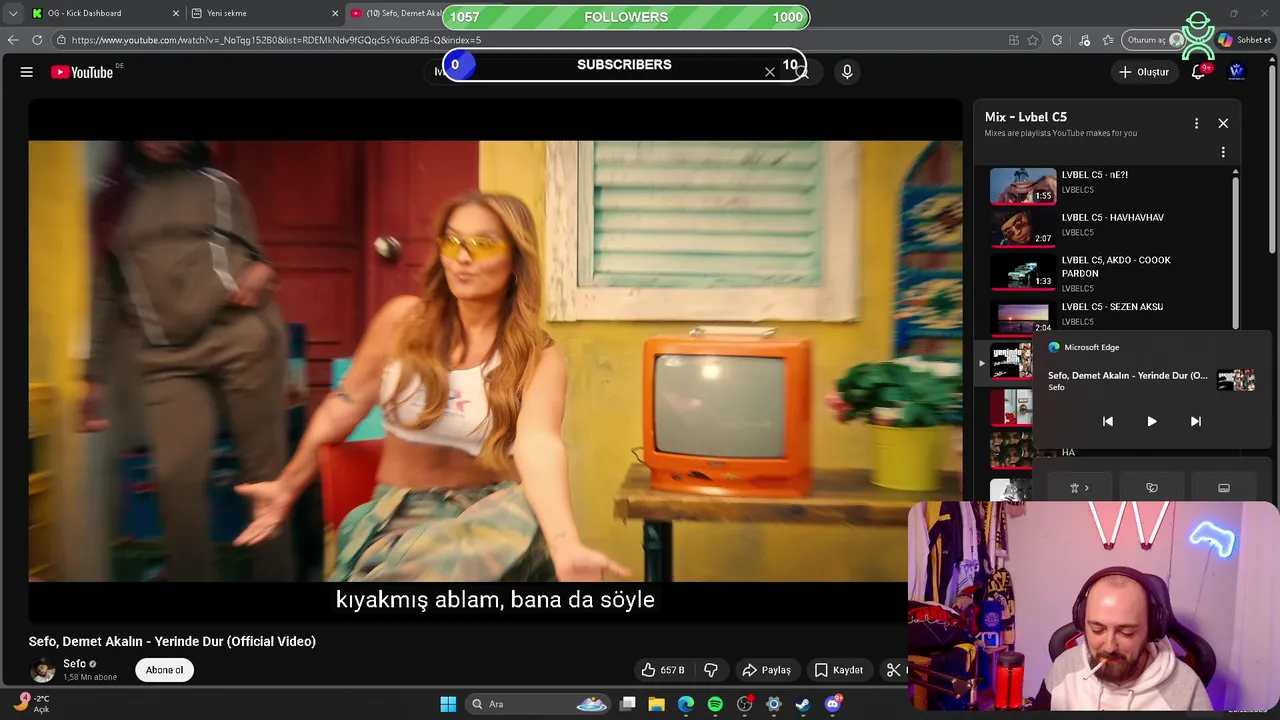Go to the YouTube home logo

[x=82, y=72]
